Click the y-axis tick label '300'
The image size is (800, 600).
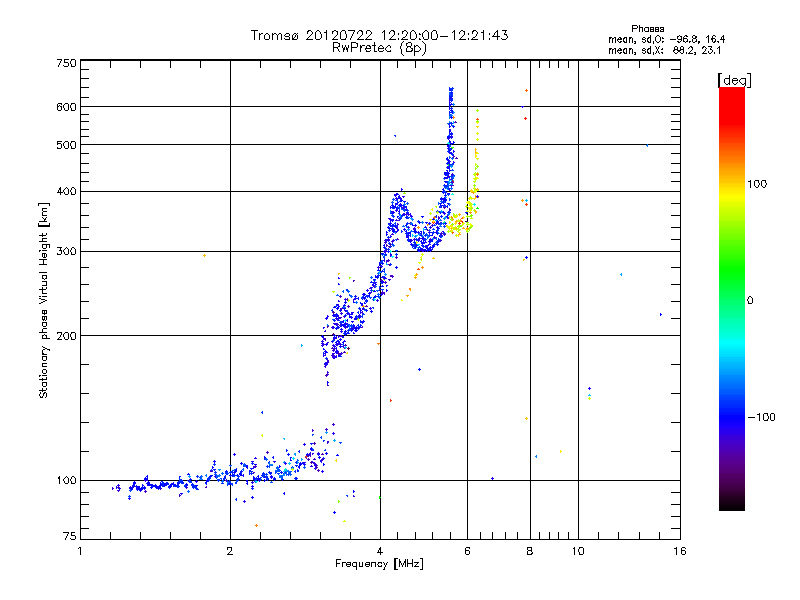click(66, 252)
